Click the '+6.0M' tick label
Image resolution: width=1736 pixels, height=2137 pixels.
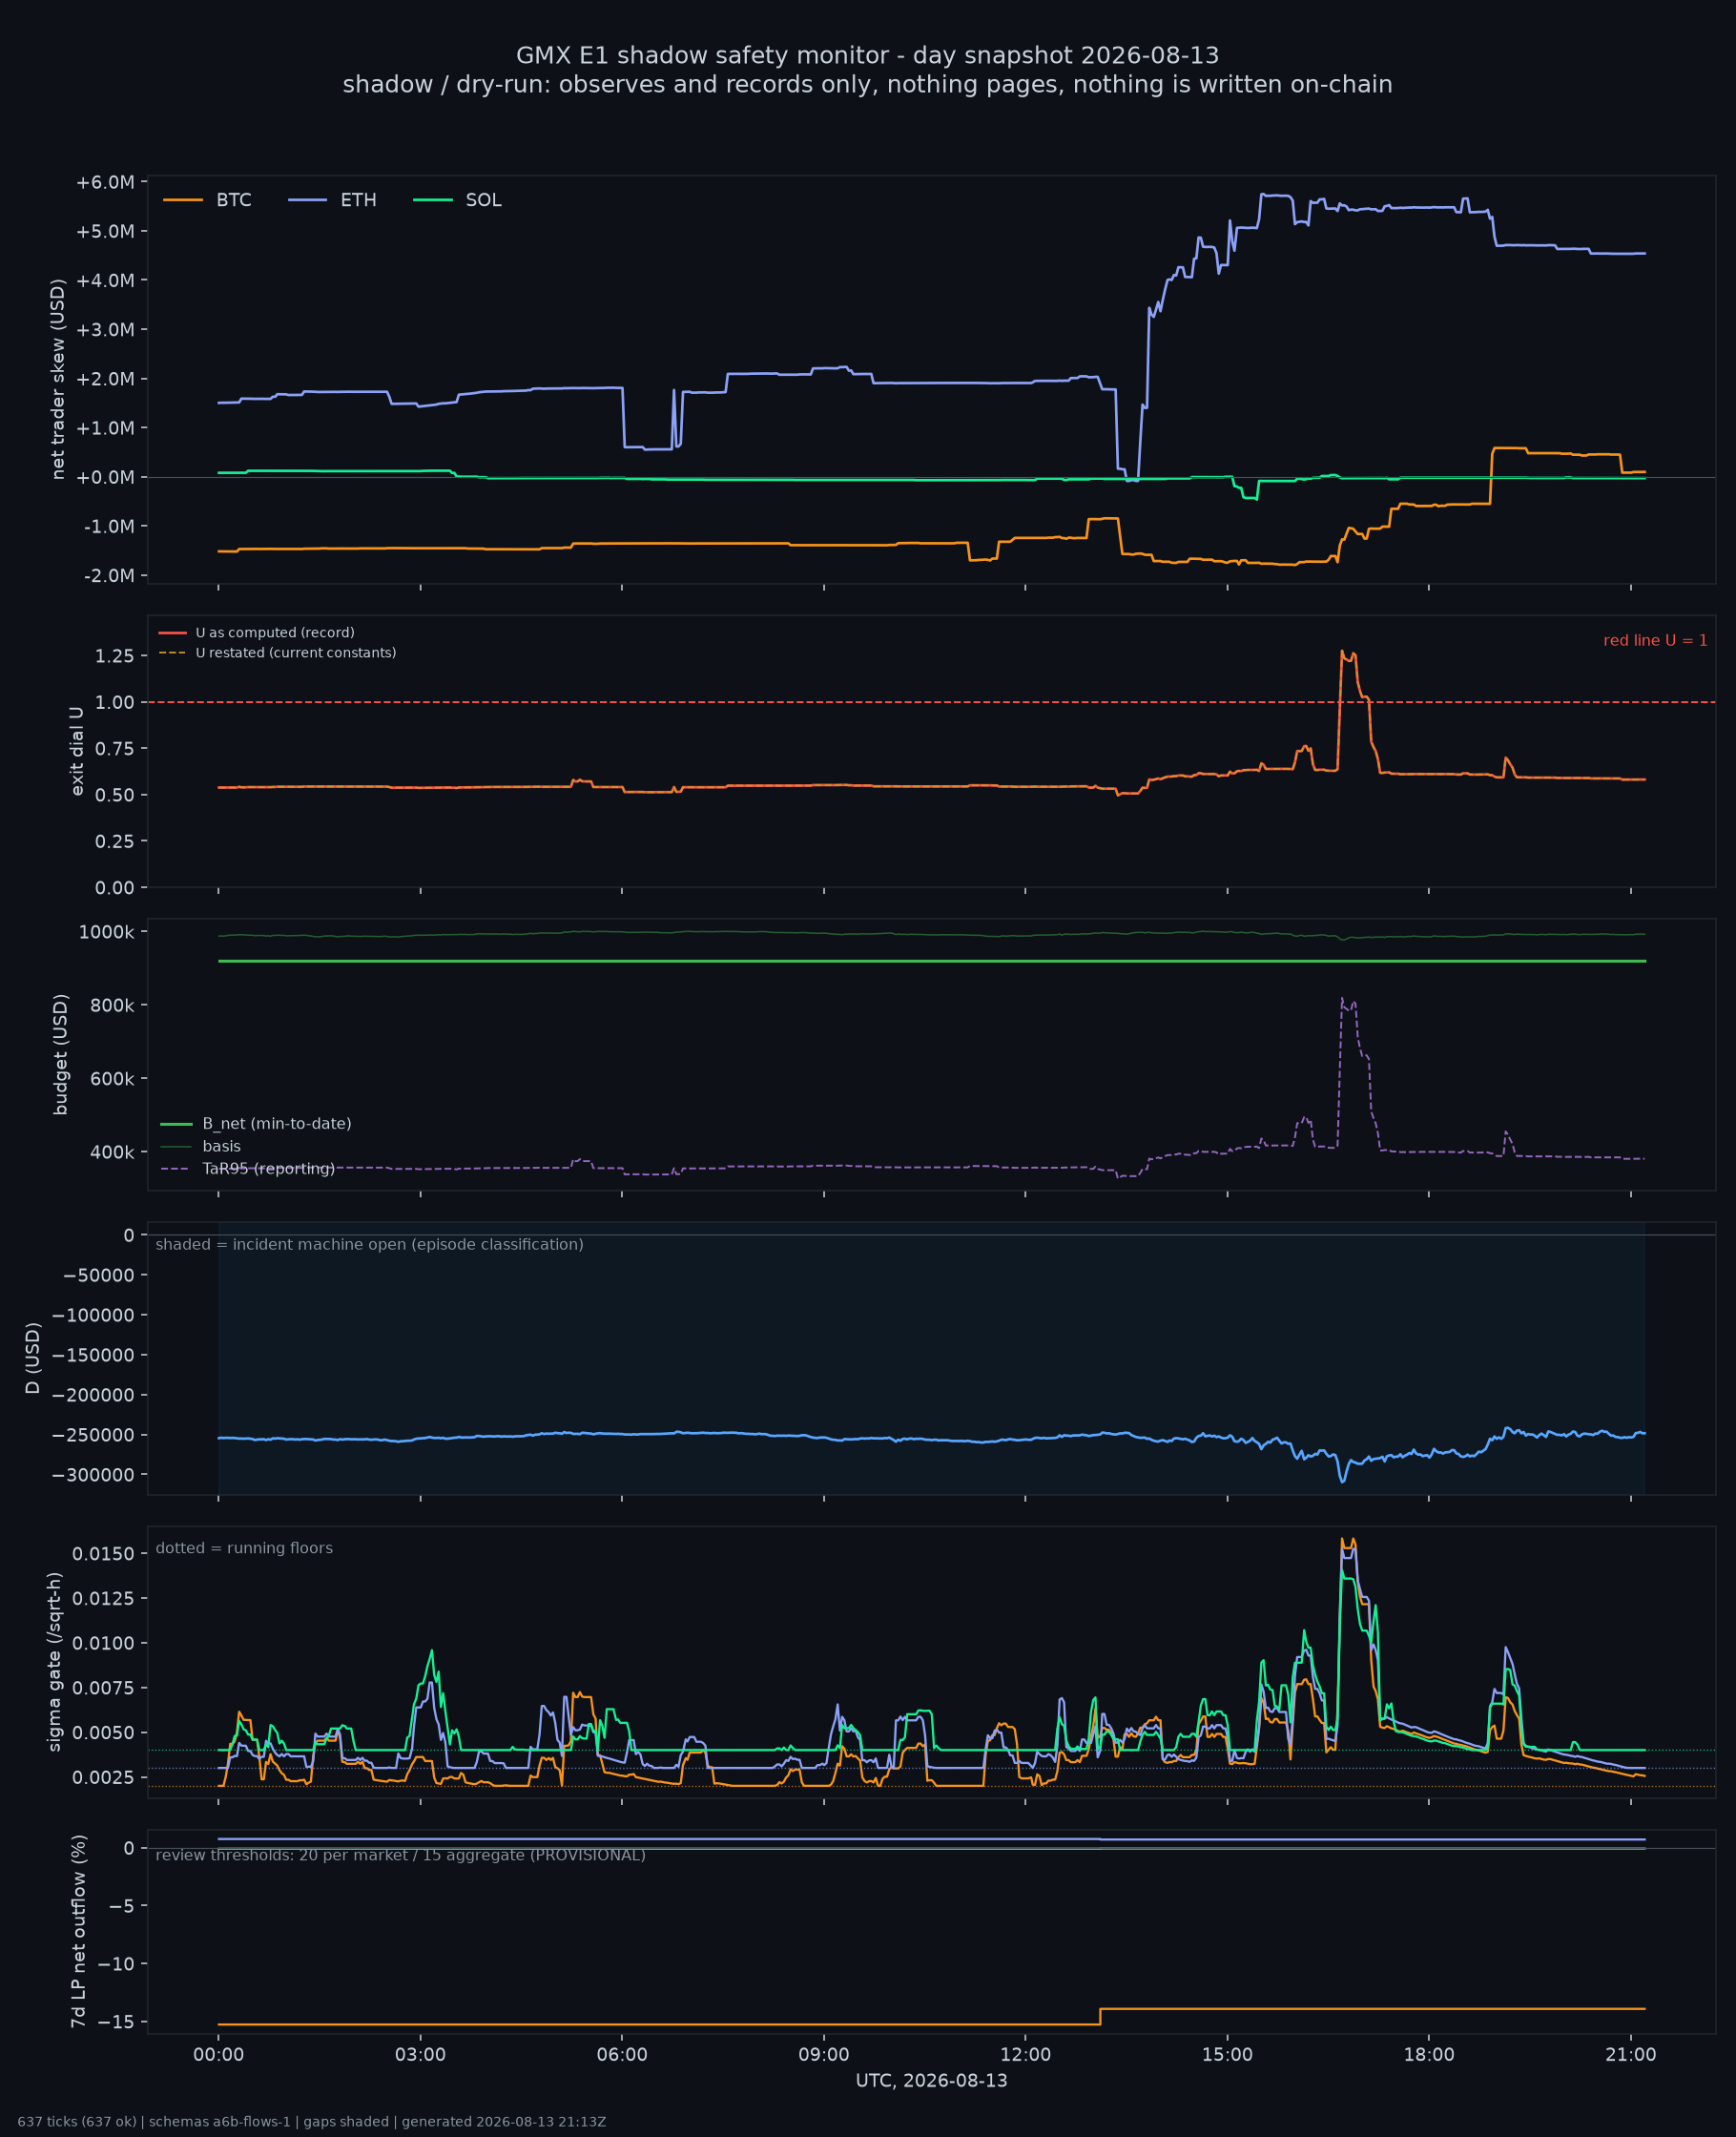pyautogui.click(x=105, y=182)
